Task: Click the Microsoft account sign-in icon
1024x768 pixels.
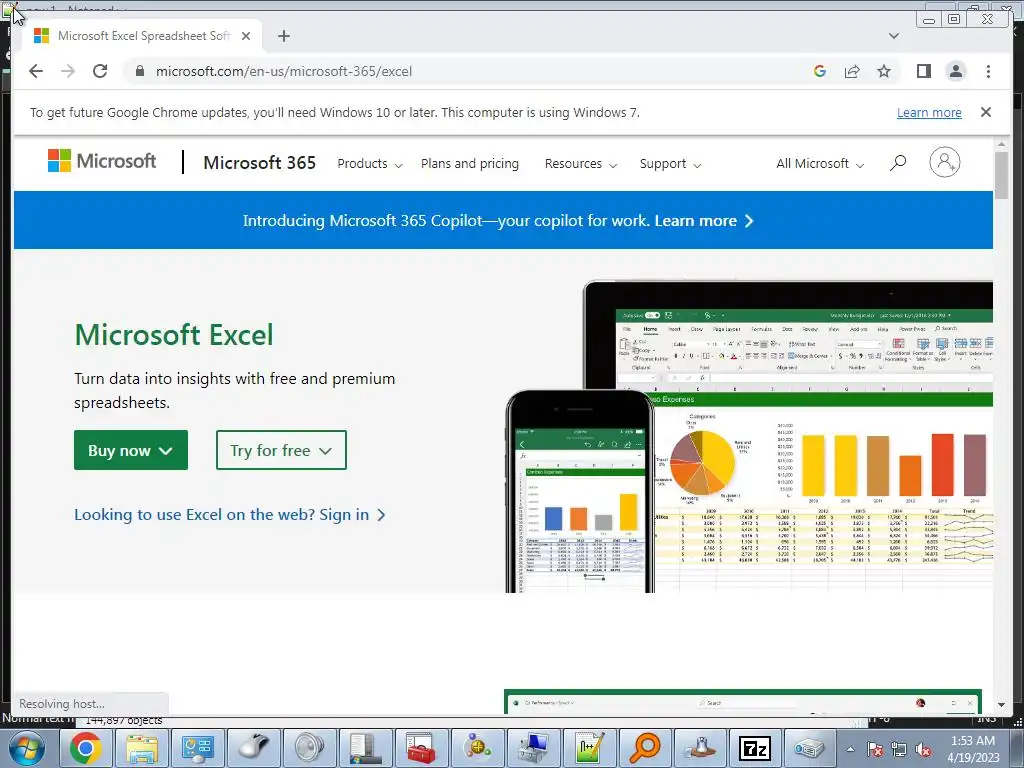Action: [944, 162]
